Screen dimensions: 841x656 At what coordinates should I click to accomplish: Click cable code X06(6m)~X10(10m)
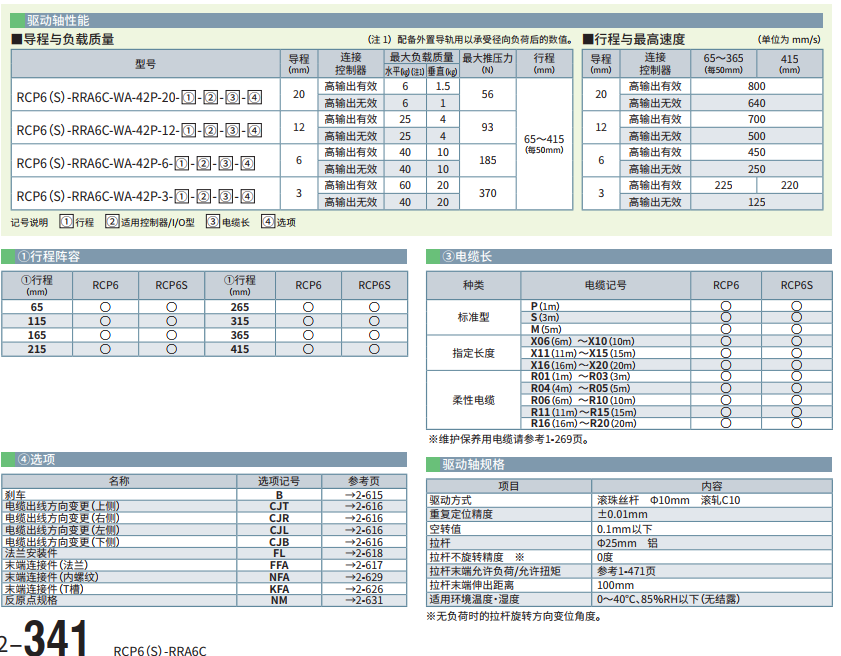click(582, 341)
